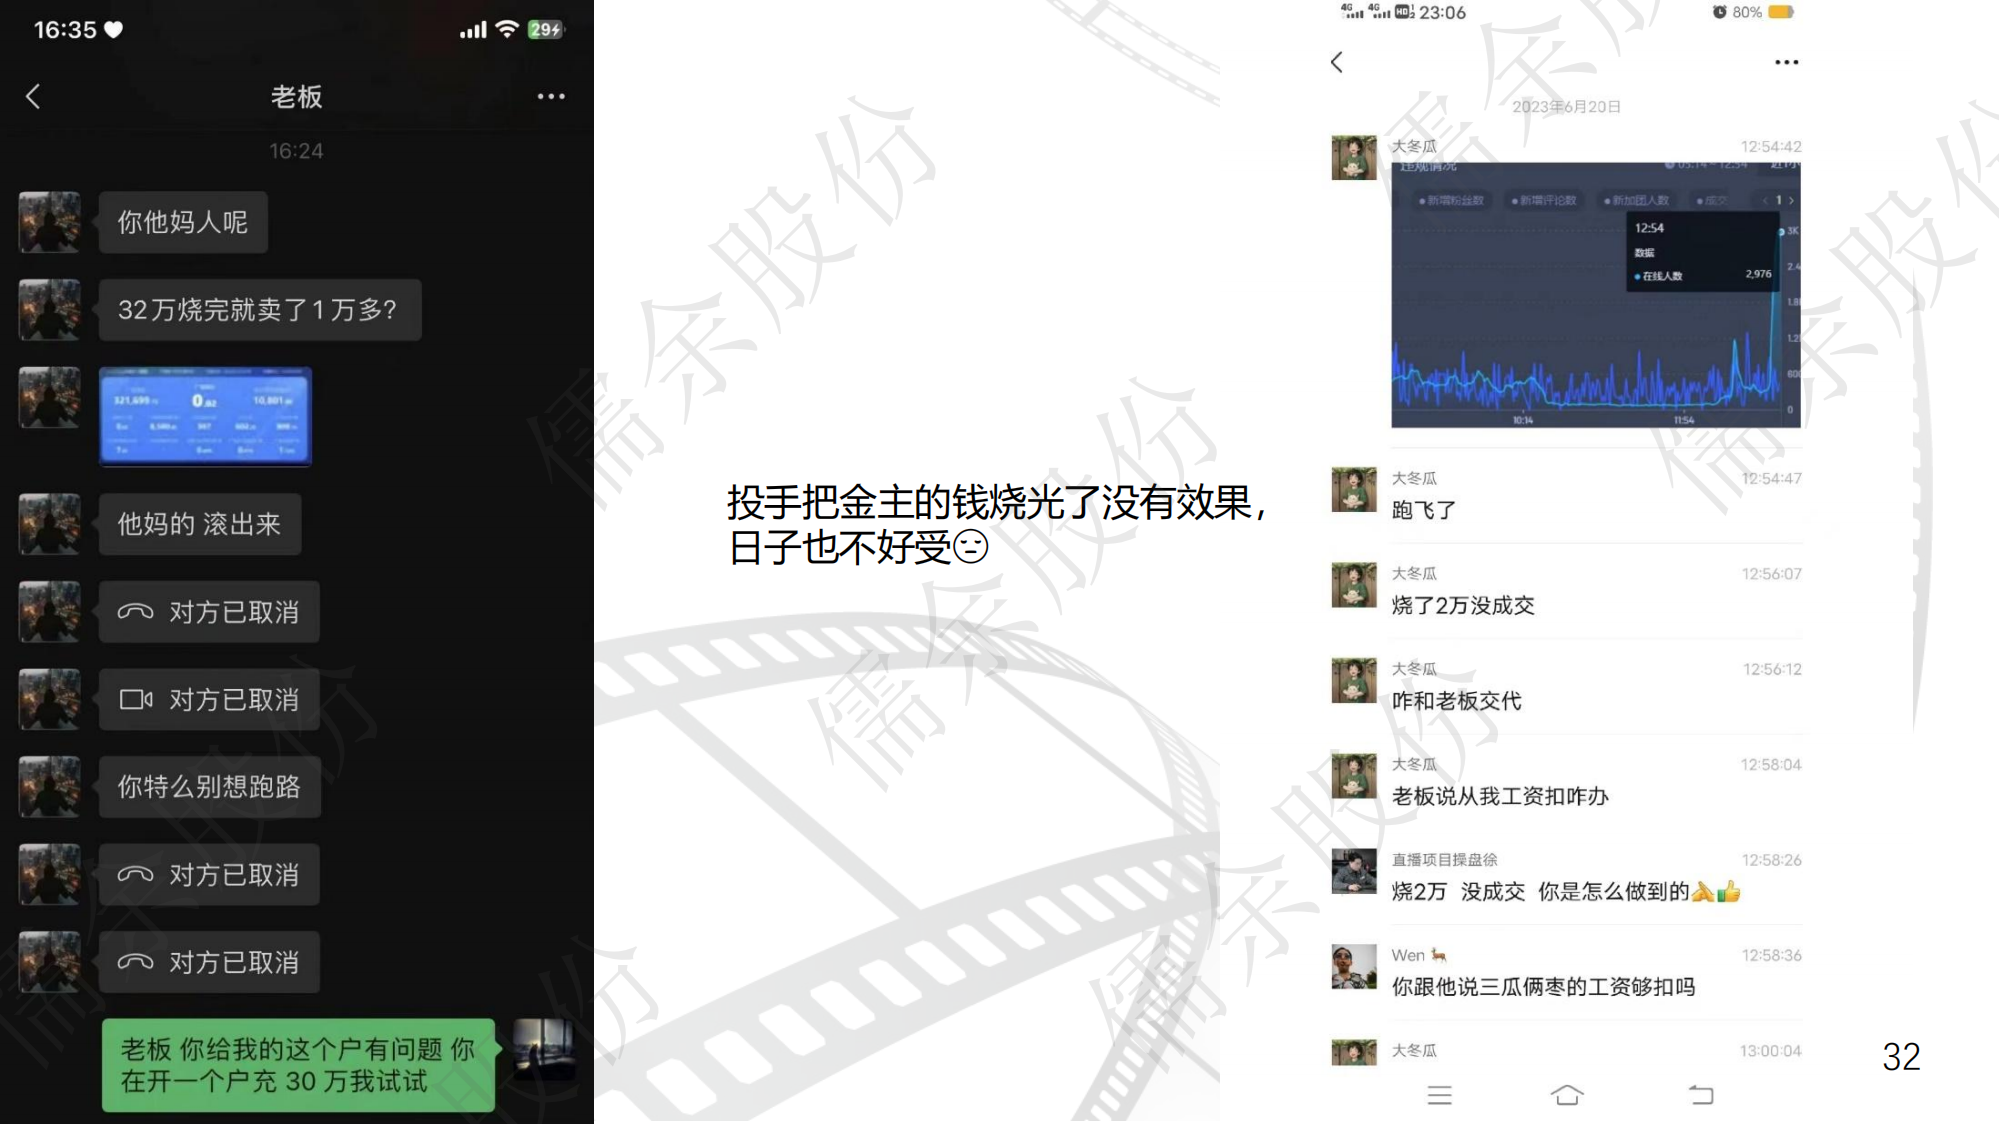Screen dimensions: 2000x1125
Task: Tap own avatar beside green message
Action: coord(544,1050)
